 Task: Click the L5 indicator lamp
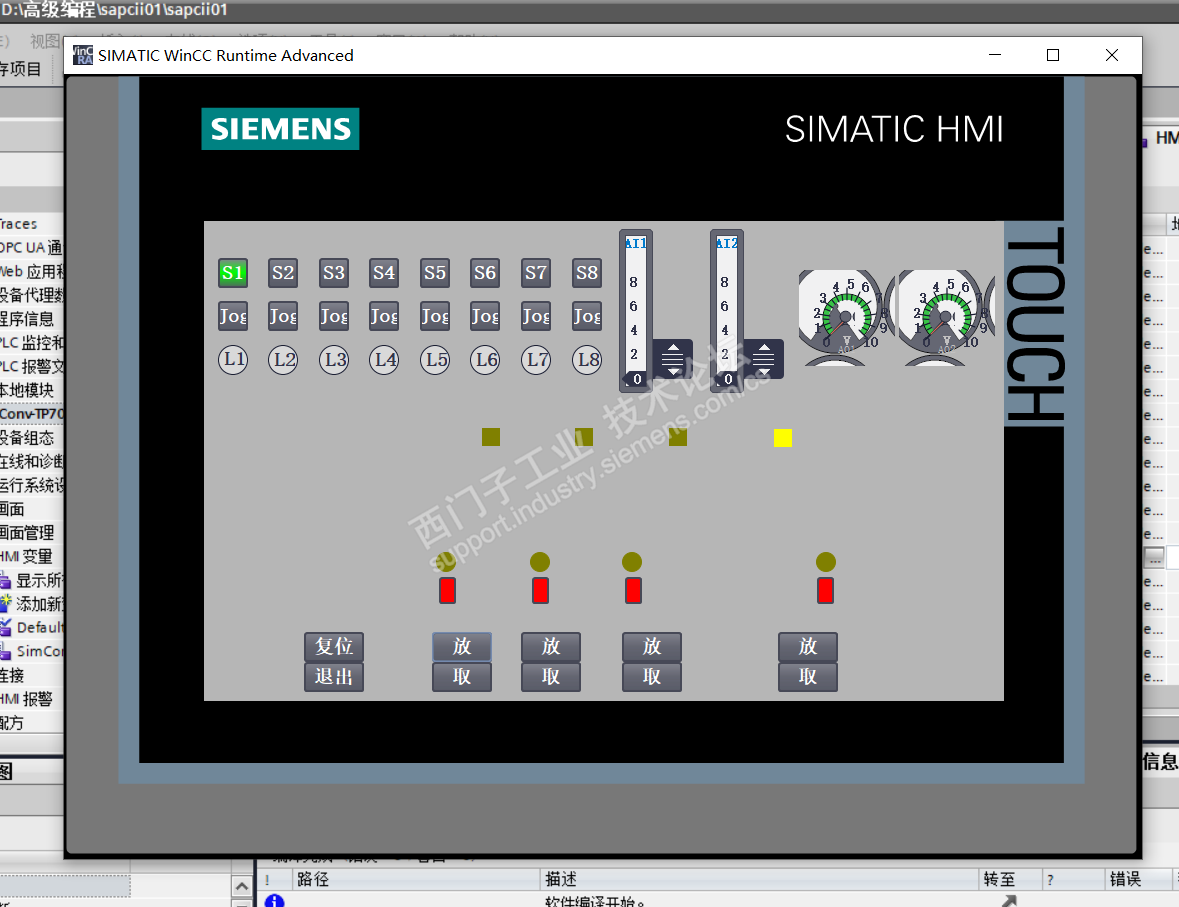coord(435,359)
